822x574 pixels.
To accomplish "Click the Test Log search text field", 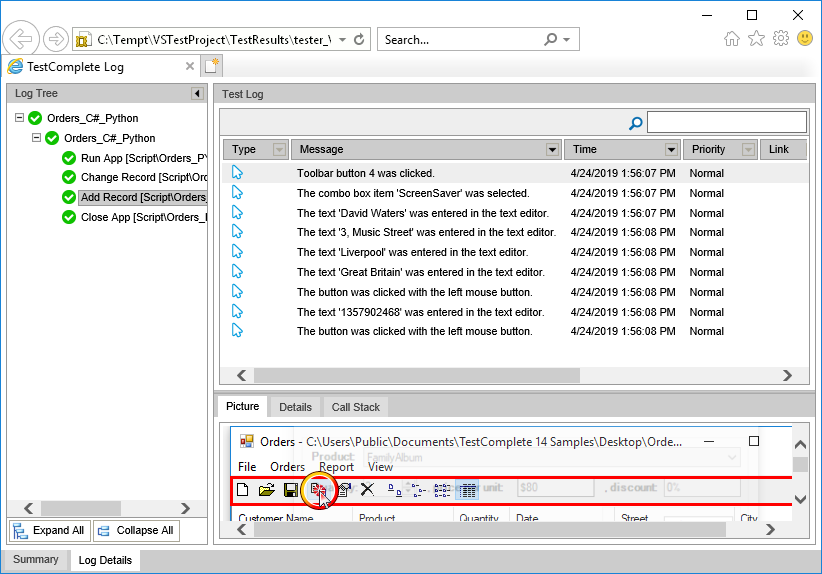I will pos(727,122).
